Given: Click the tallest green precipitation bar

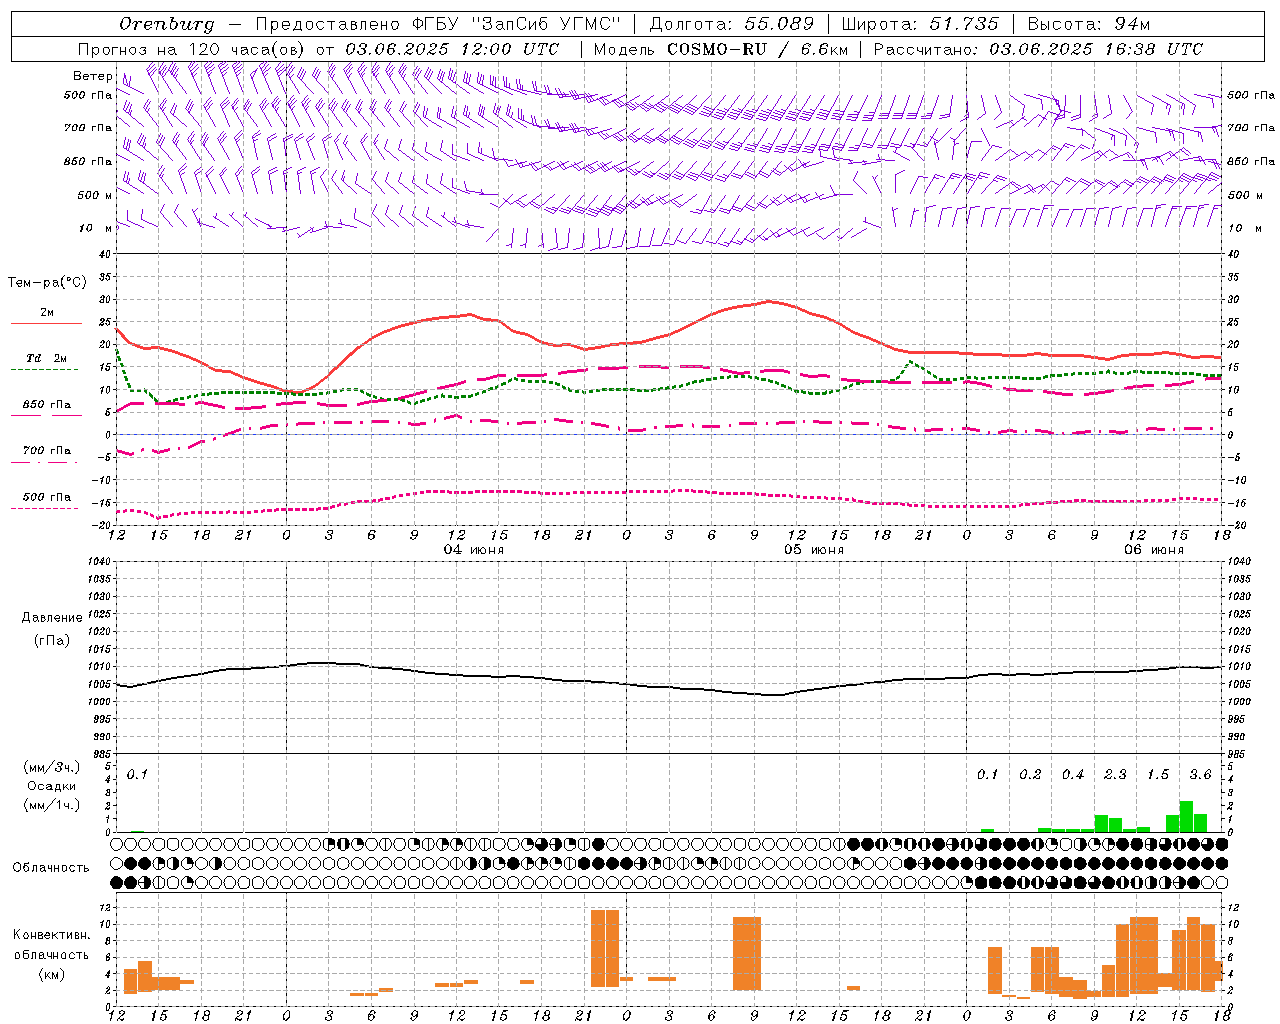Looking at the screenshot, I should pyautogui.click(x=1186, y=816).
